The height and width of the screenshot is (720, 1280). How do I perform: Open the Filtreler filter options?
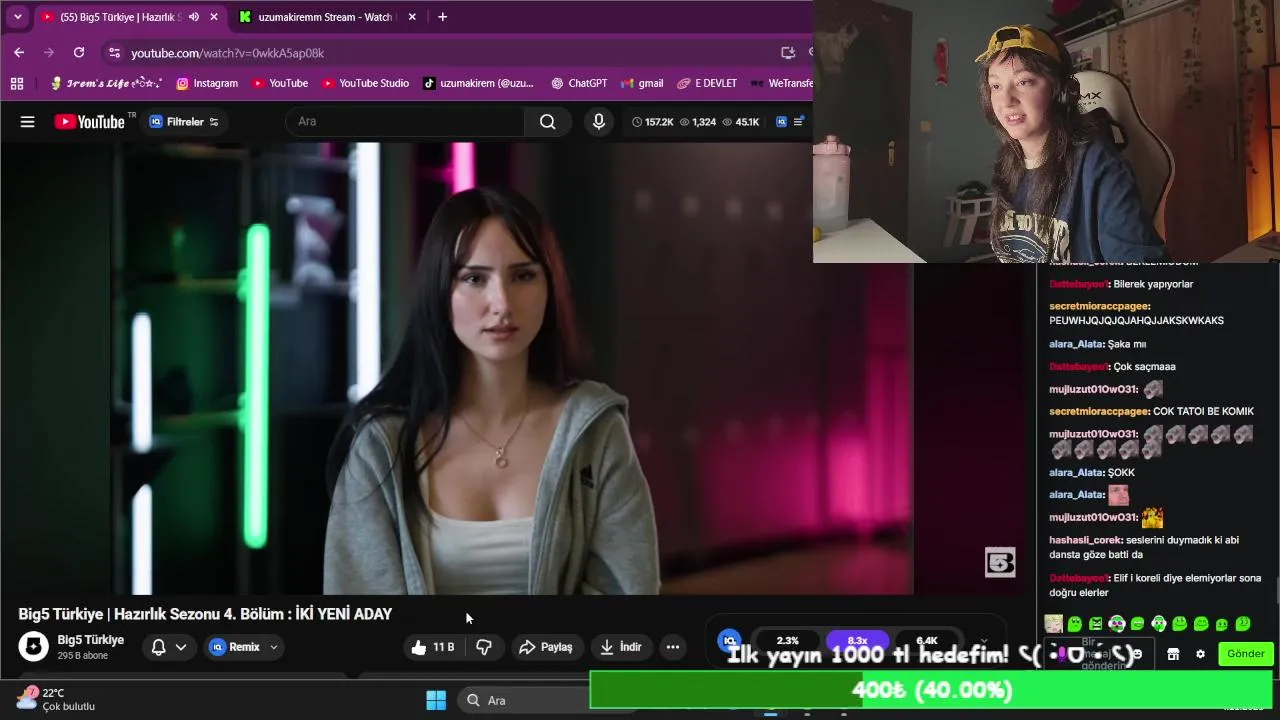tap(184, 122)
